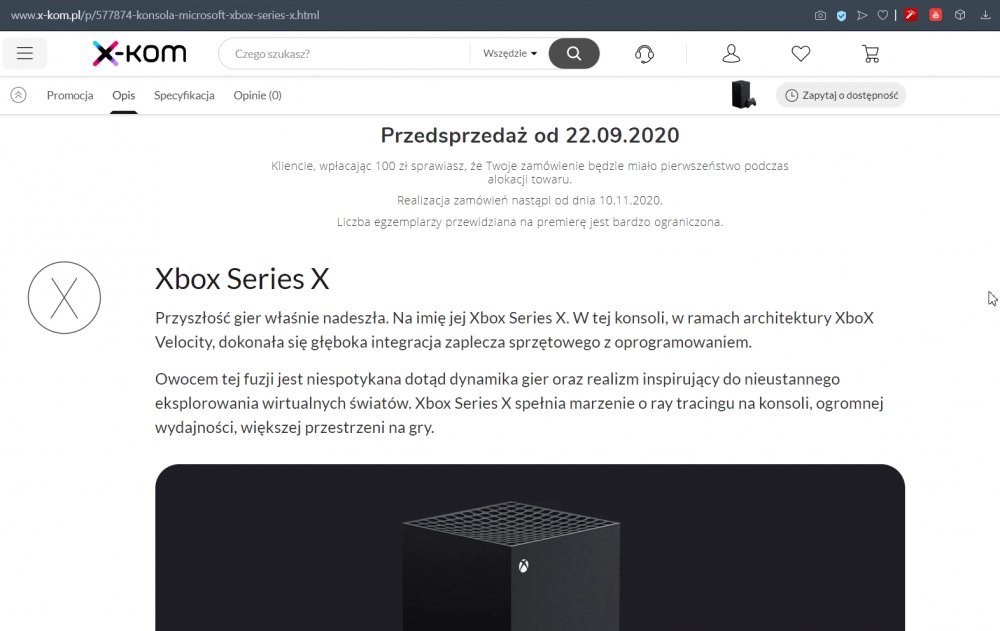Screen dimensions: 1000x631
Task: Switch to the Specyfikacja tab
Action: tap(184, 95)
